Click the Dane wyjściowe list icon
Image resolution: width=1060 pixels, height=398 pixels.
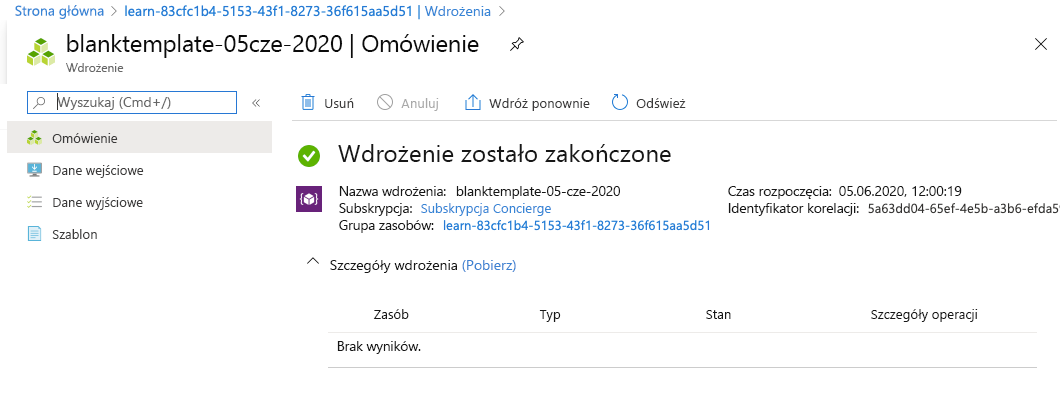pyautogui.click(x=34, y=202)
